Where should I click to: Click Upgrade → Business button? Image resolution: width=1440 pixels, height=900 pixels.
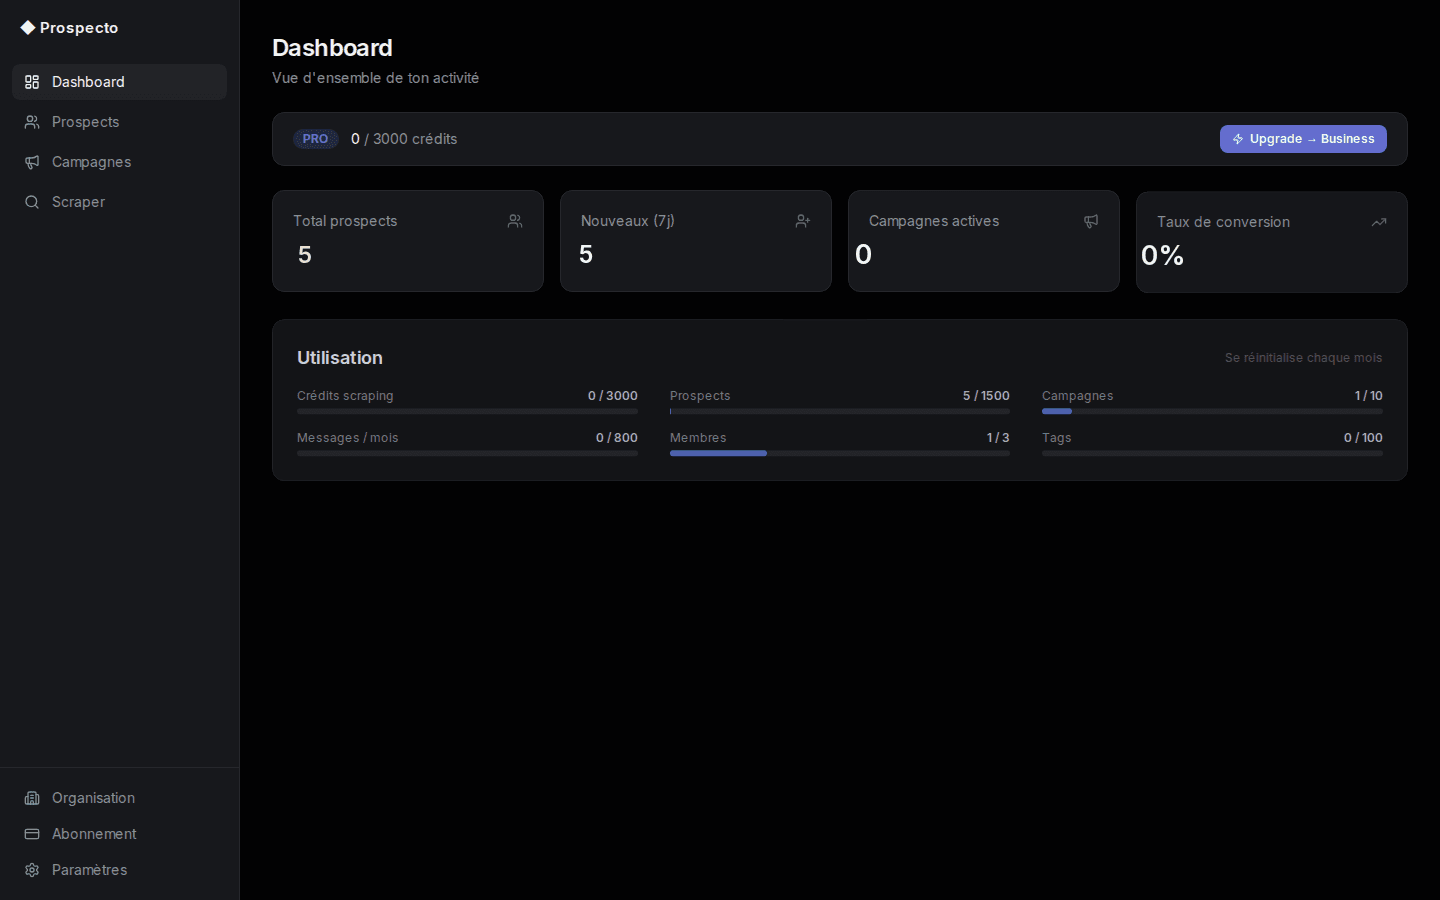1303,139
